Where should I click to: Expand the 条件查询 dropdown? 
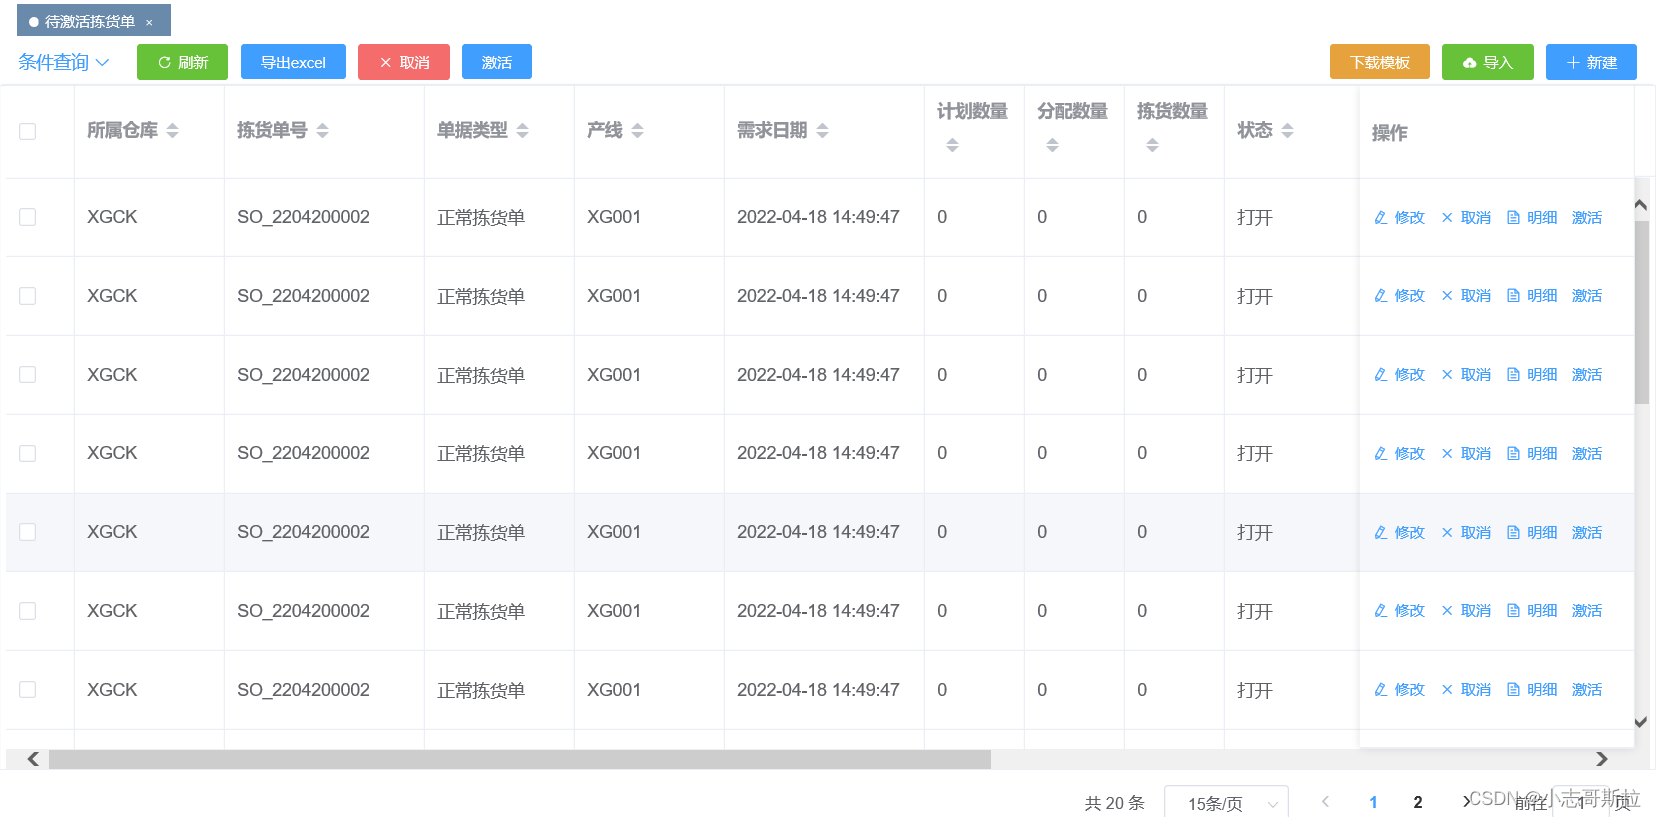[63, 62]
